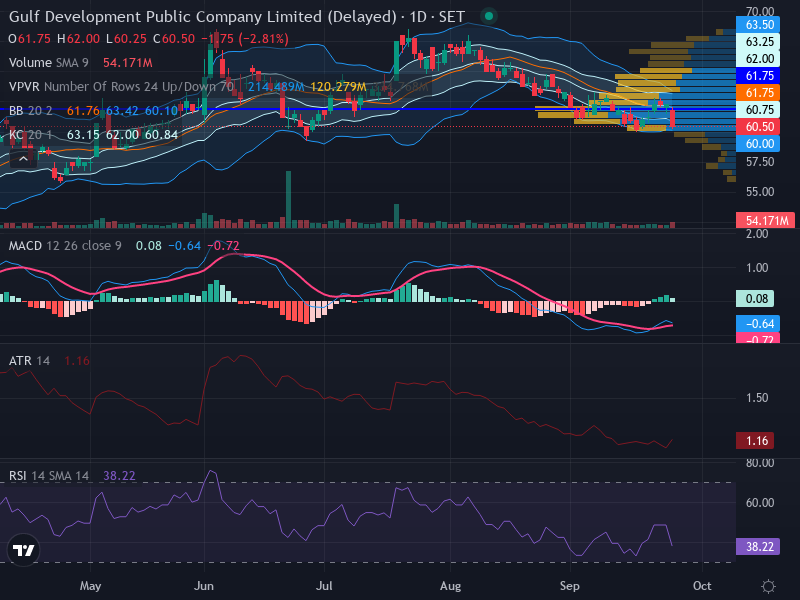Click the VPVR up volume 214.489M value

[x=276, y=87]
